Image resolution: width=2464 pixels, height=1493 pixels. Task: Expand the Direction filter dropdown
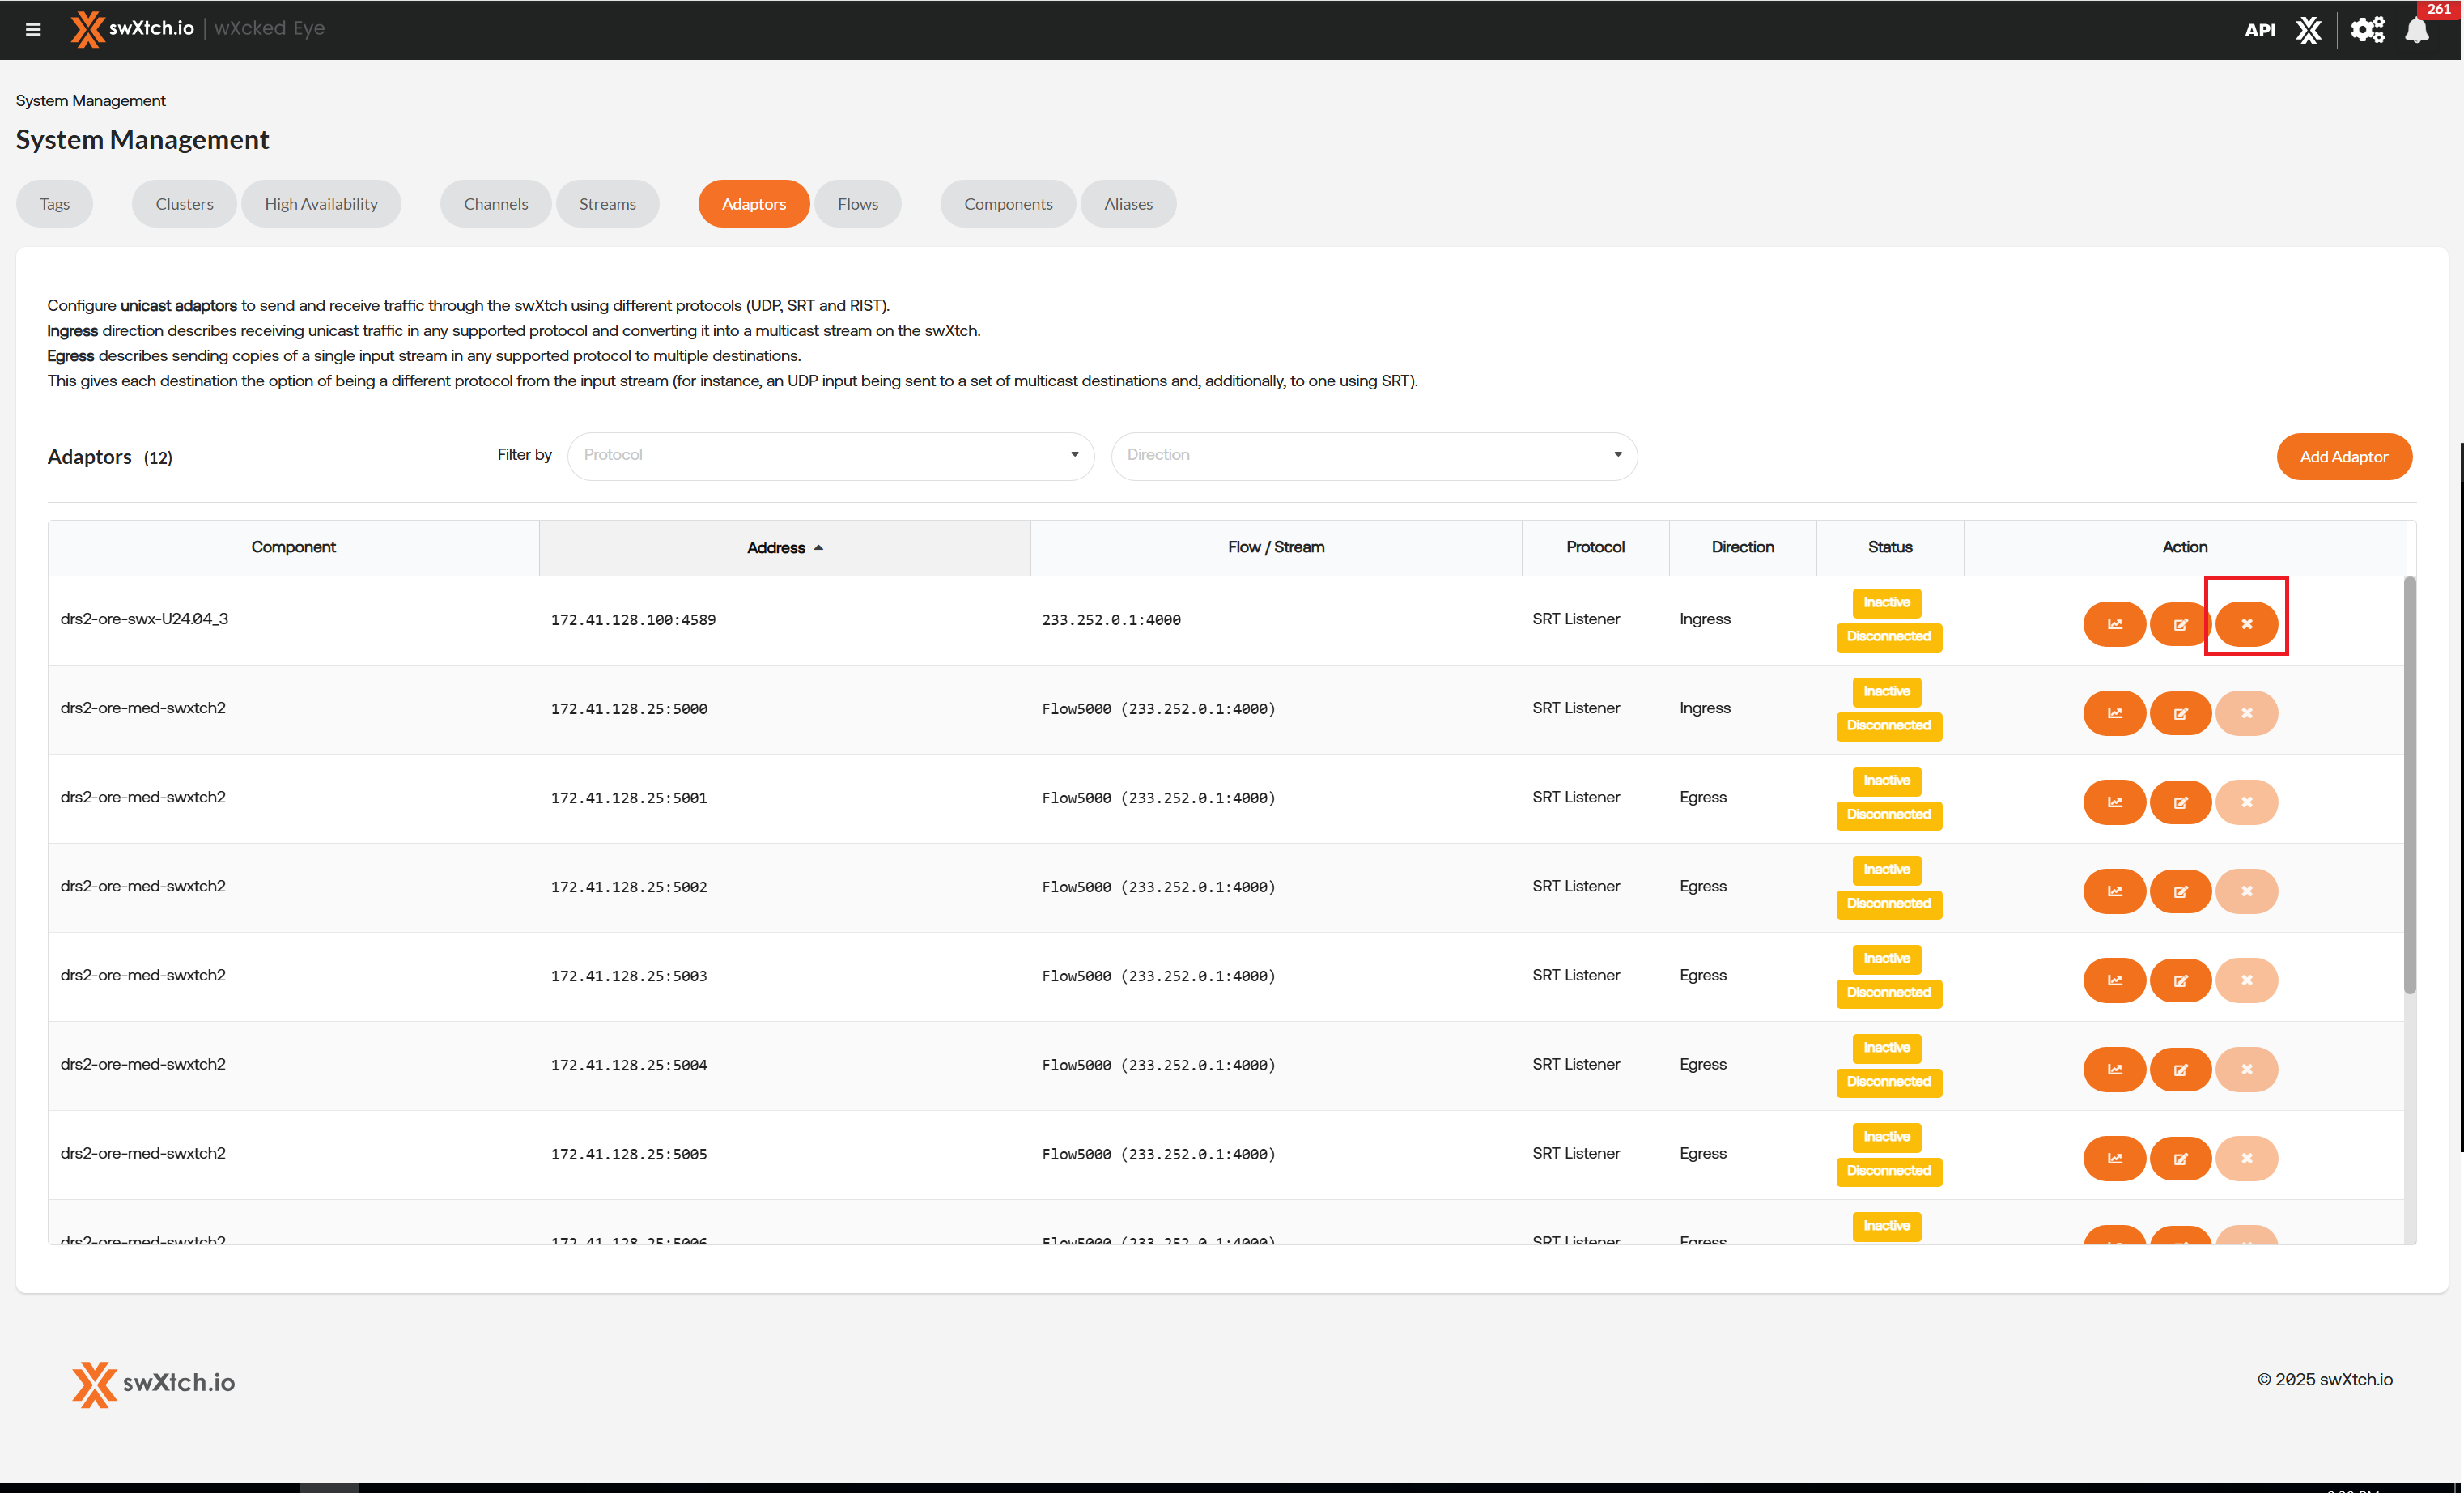point(1373,455)
